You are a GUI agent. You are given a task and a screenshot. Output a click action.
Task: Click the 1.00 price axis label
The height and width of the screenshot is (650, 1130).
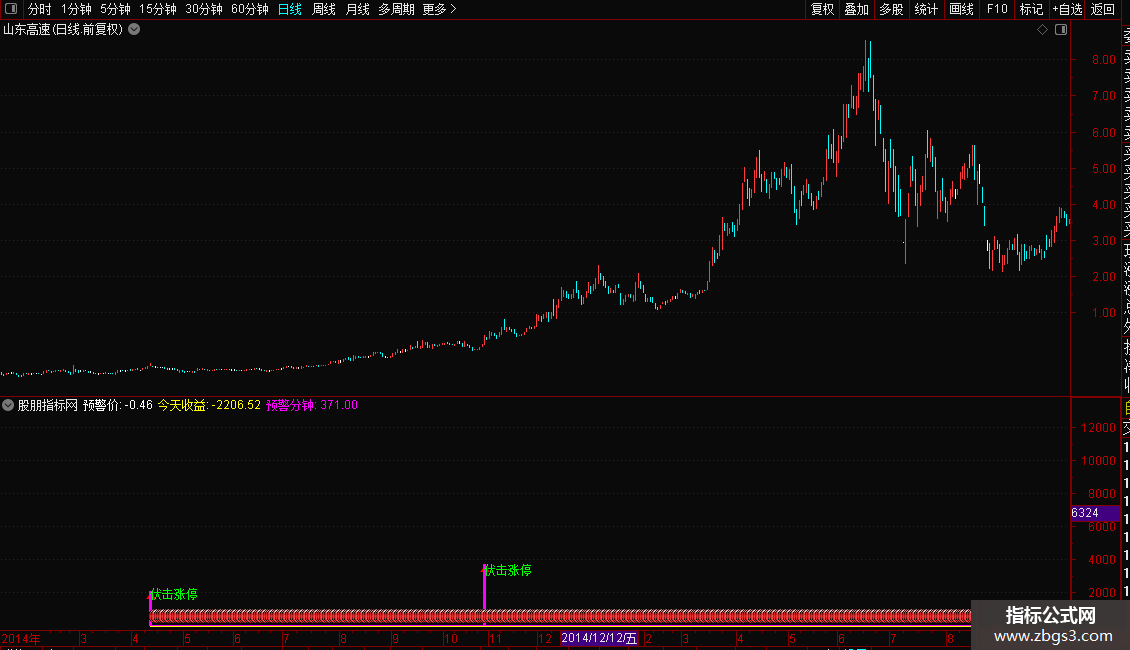[x=1103, y=313]
